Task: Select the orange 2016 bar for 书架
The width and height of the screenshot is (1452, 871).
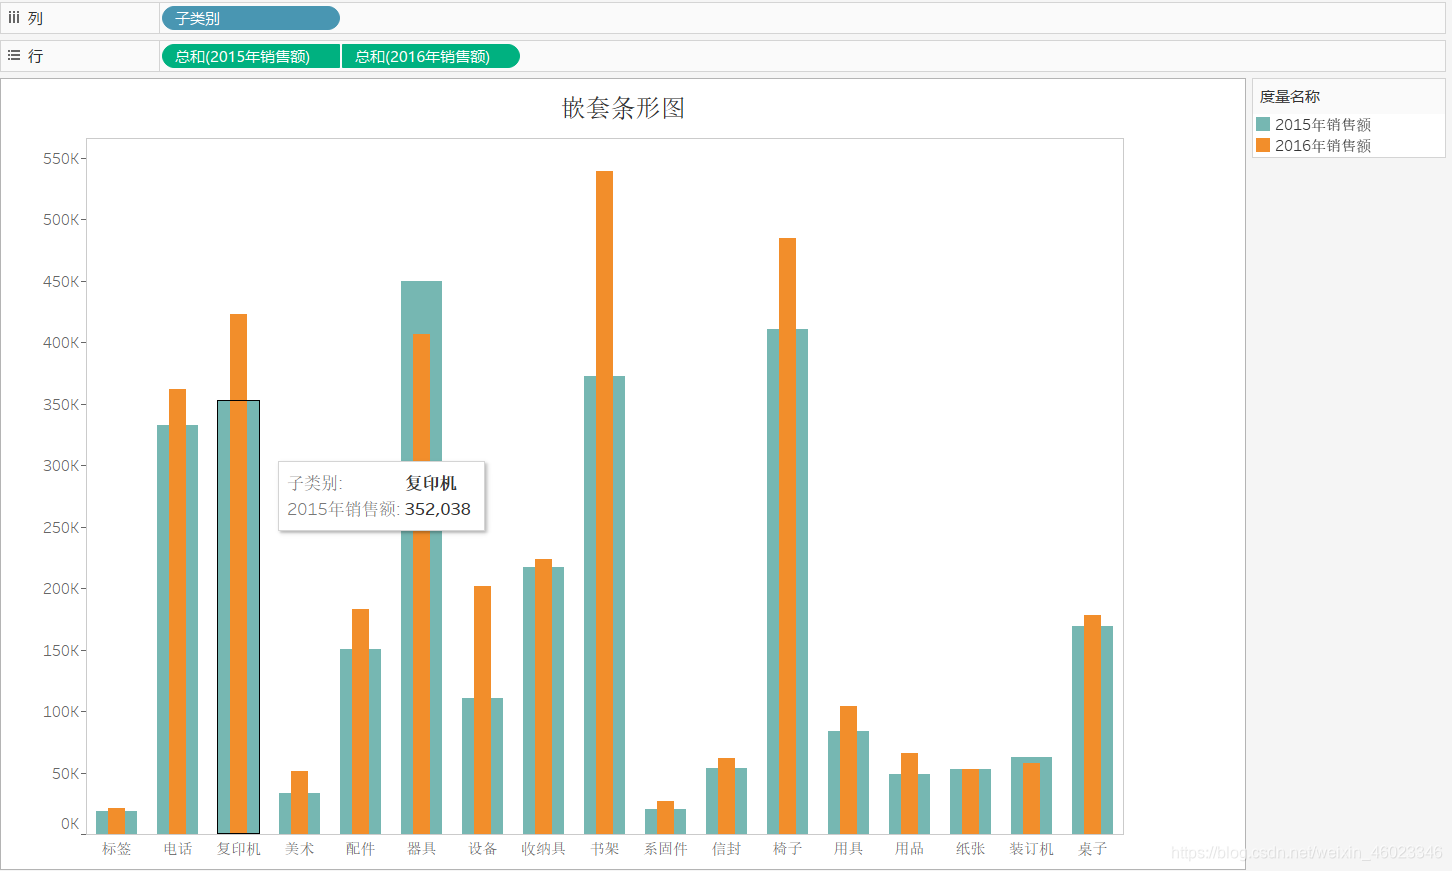Action: (x=604, y=502)
